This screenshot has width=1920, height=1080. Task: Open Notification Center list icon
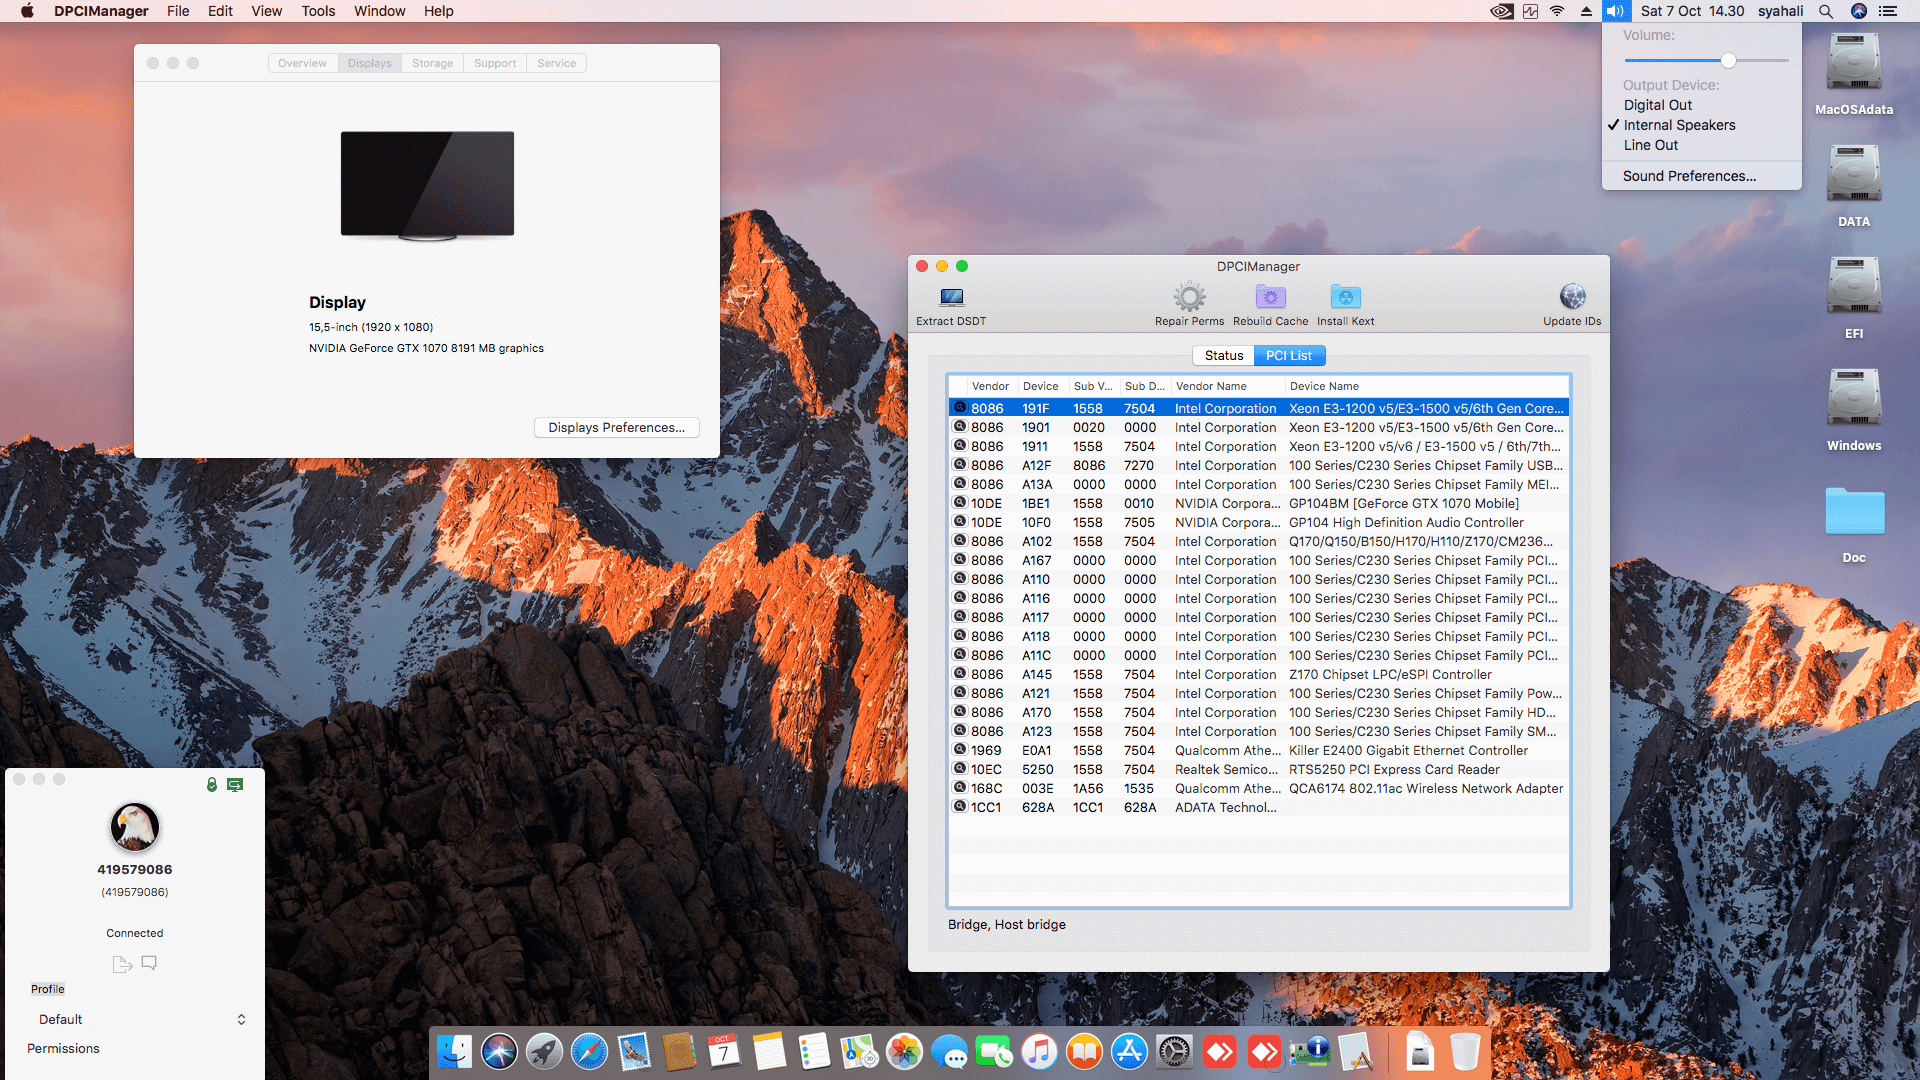[x=1887, y=11]
